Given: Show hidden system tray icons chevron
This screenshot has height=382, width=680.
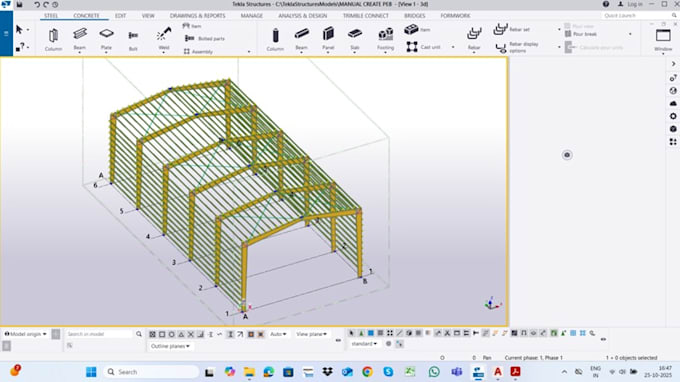Looking at the screenshot, I should click(x=564, y=372).
